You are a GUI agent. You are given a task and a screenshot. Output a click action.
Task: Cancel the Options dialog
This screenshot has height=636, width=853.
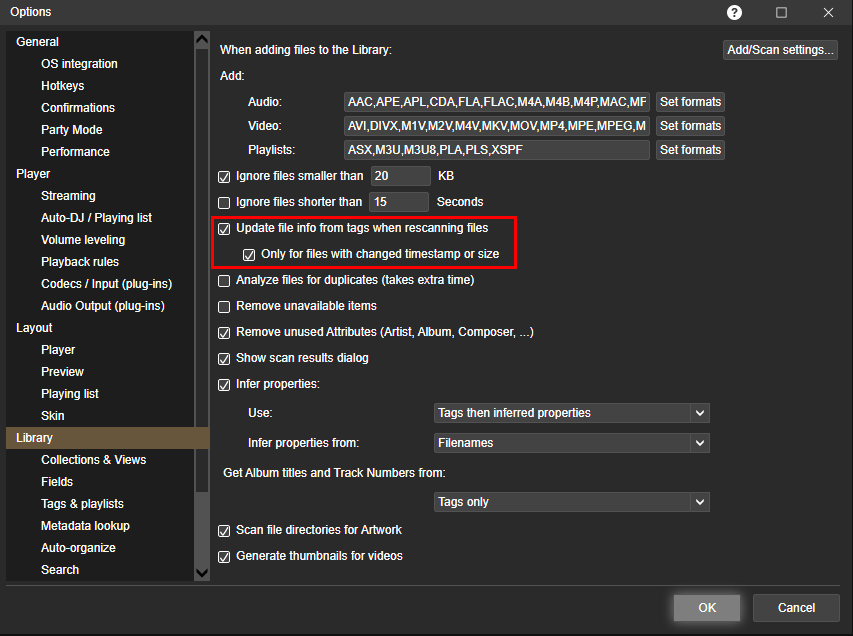tap(796, 607)
